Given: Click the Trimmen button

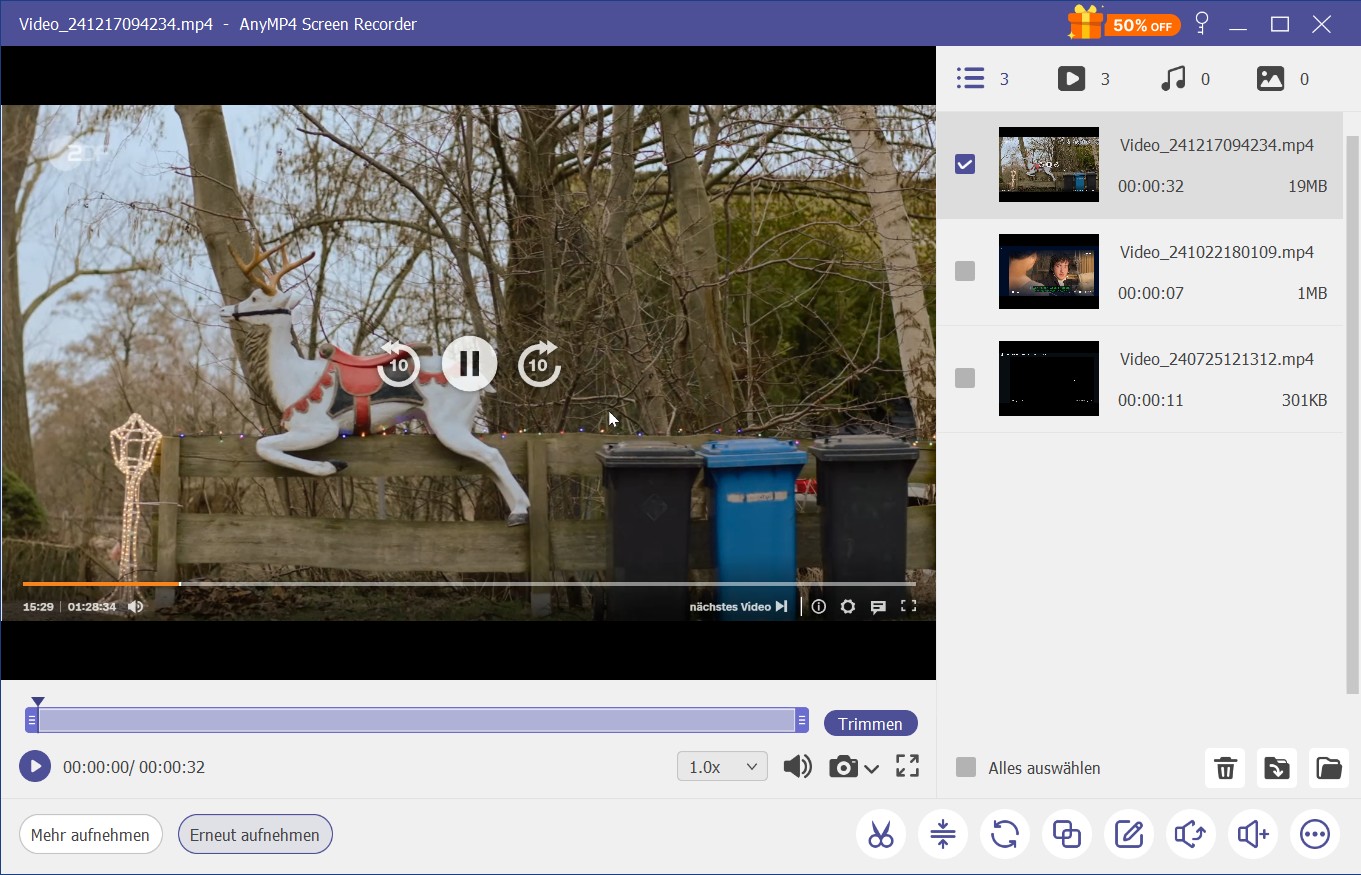Looking at the screenshot, I should (870, 724).
